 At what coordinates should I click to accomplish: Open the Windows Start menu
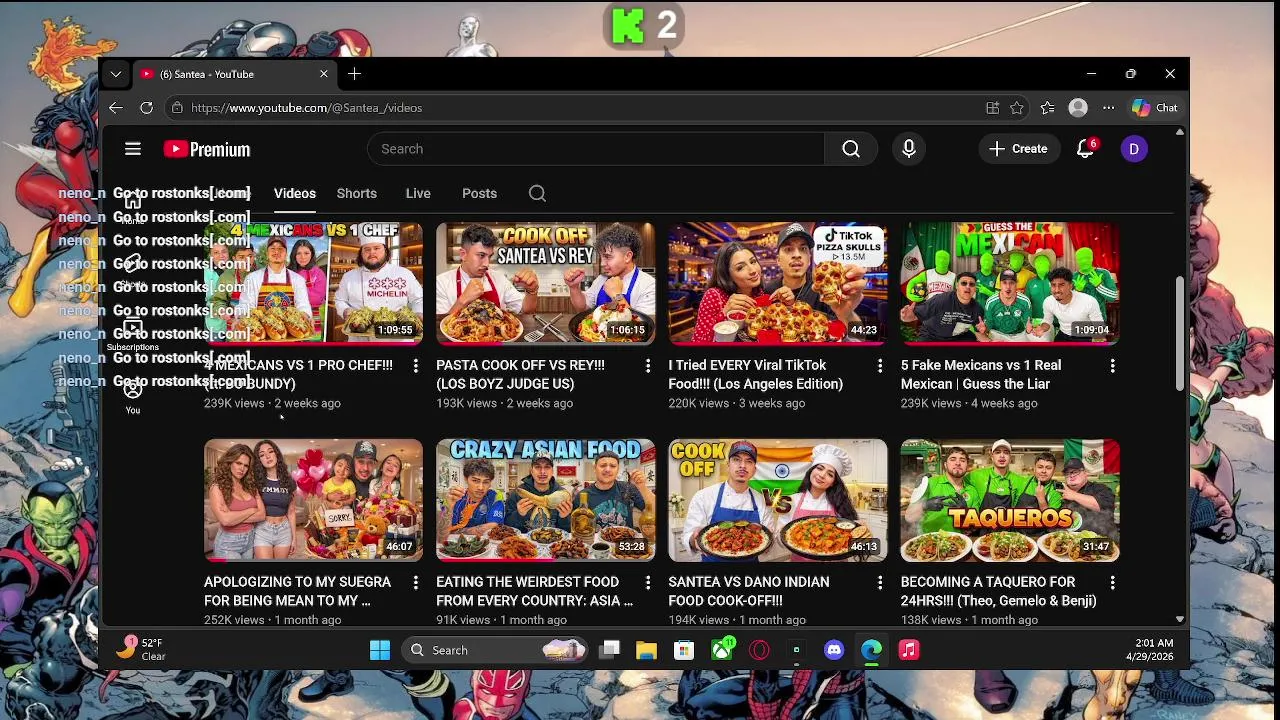(380, 650)
